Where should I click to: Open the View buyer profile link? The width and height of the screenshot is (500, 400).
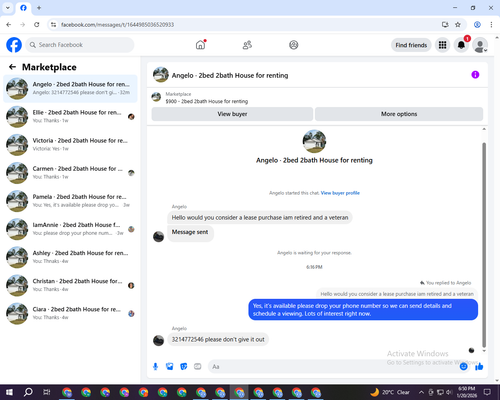point(340,193)
